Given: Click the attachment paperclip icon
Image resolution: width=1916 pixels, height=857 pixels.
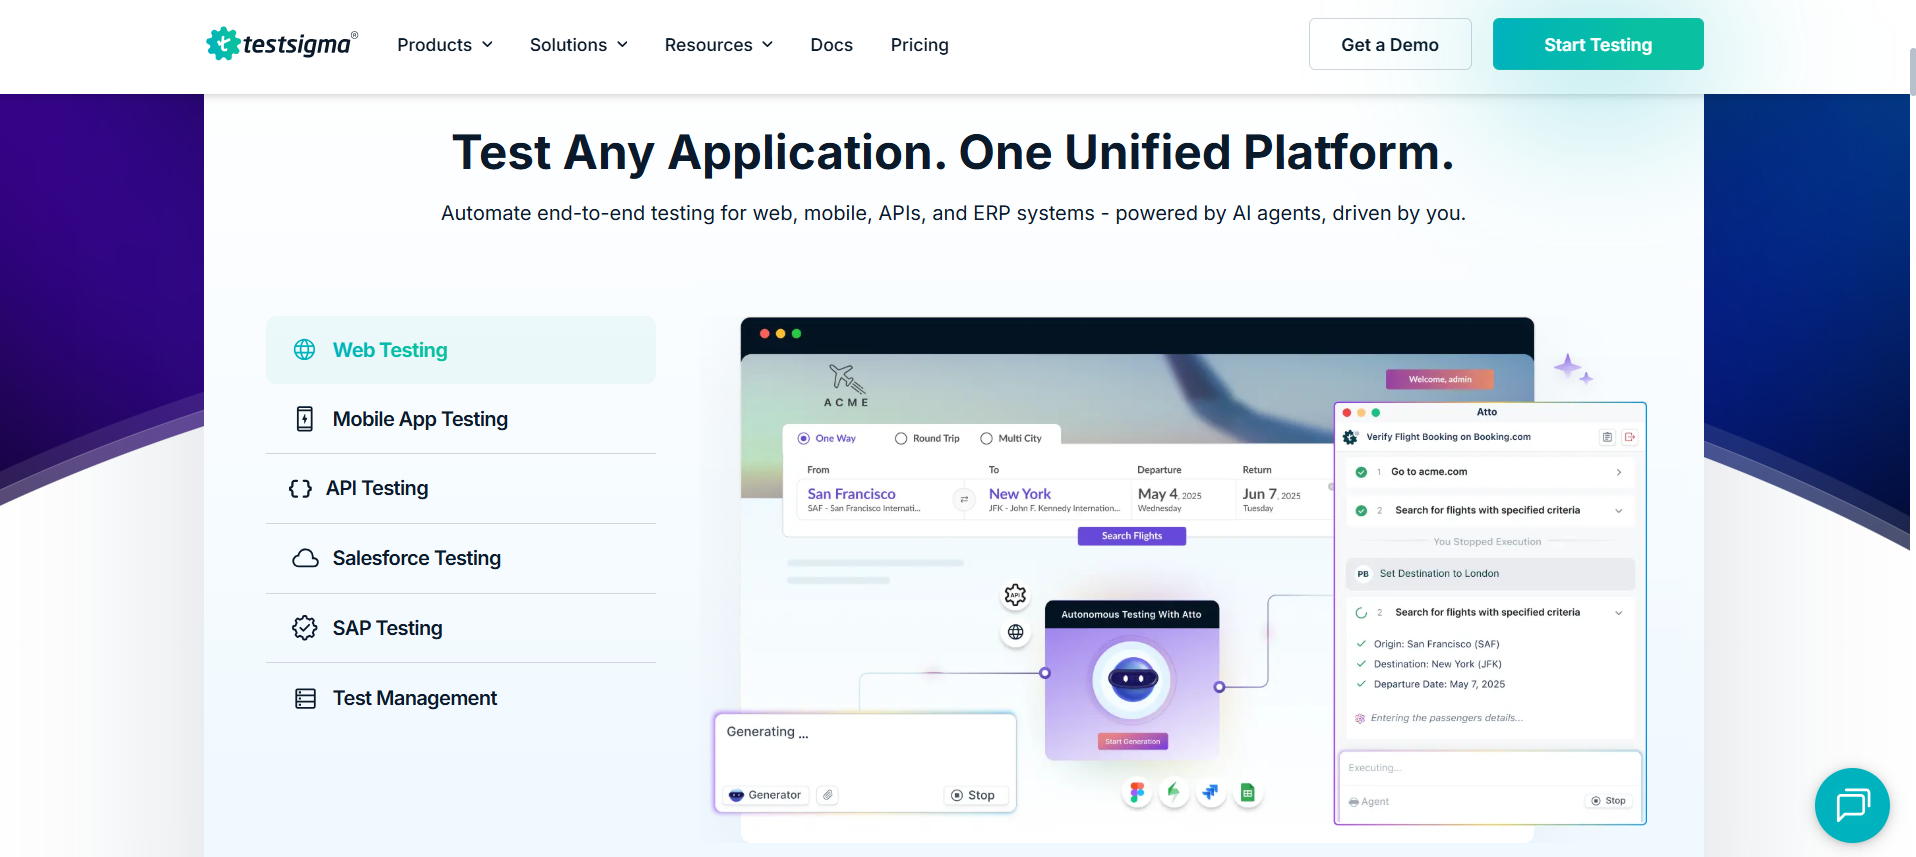Looking at the screenshot, I should 827,795.
